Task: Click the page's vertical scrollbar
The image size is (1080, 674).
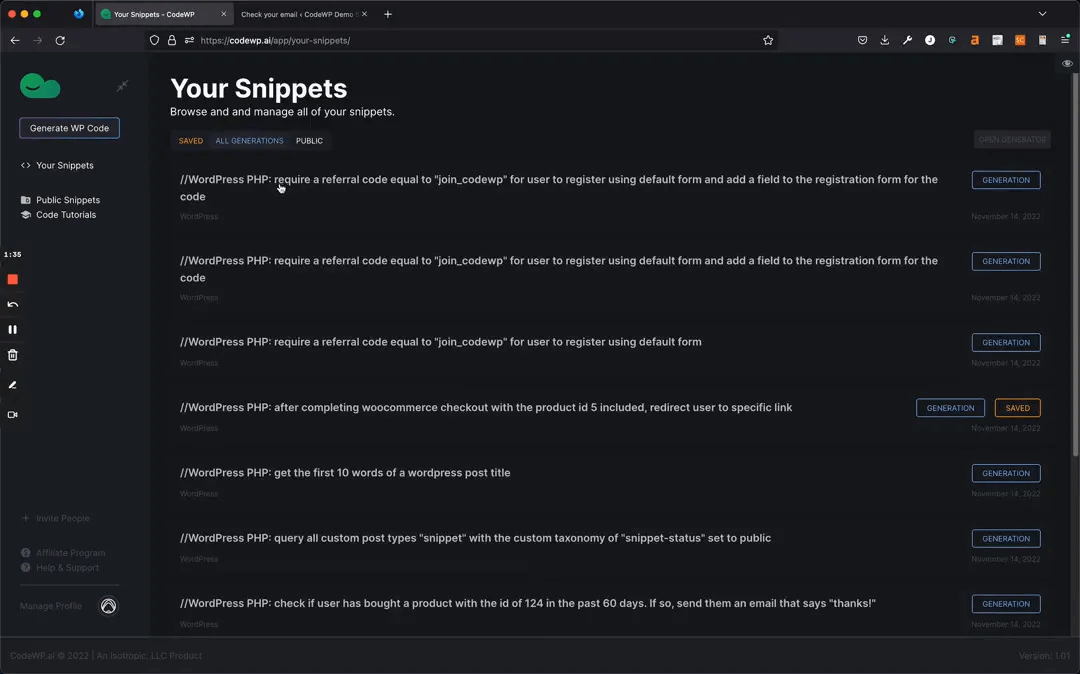Action: pos(1075,250)
